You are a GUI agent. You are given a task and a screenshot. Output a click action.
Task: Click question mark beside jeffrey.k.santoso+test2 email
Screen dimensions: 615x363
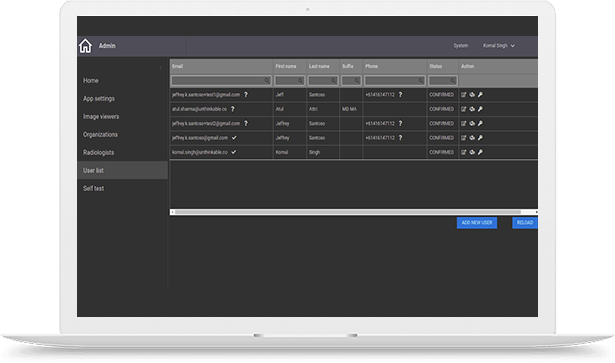click(246, 123)
